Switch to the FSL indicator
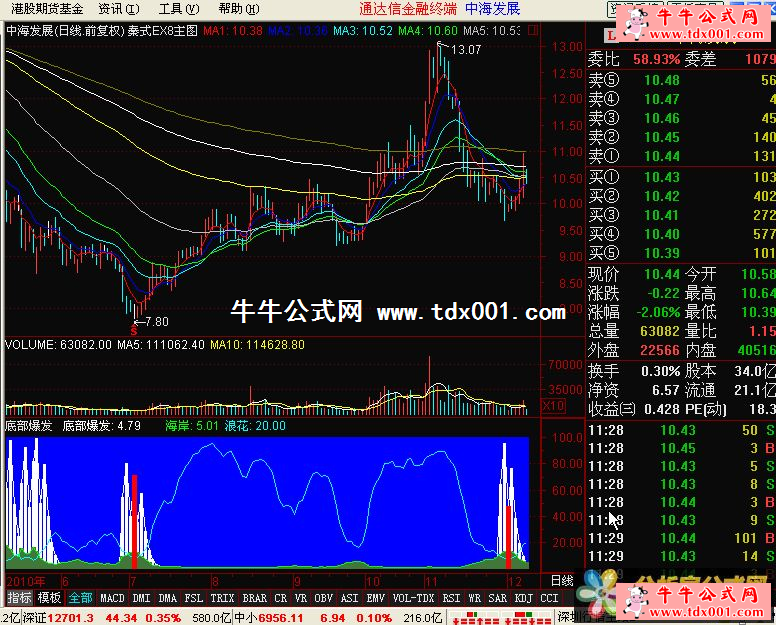This screenshot has height=625, width=776. [194, 598]
